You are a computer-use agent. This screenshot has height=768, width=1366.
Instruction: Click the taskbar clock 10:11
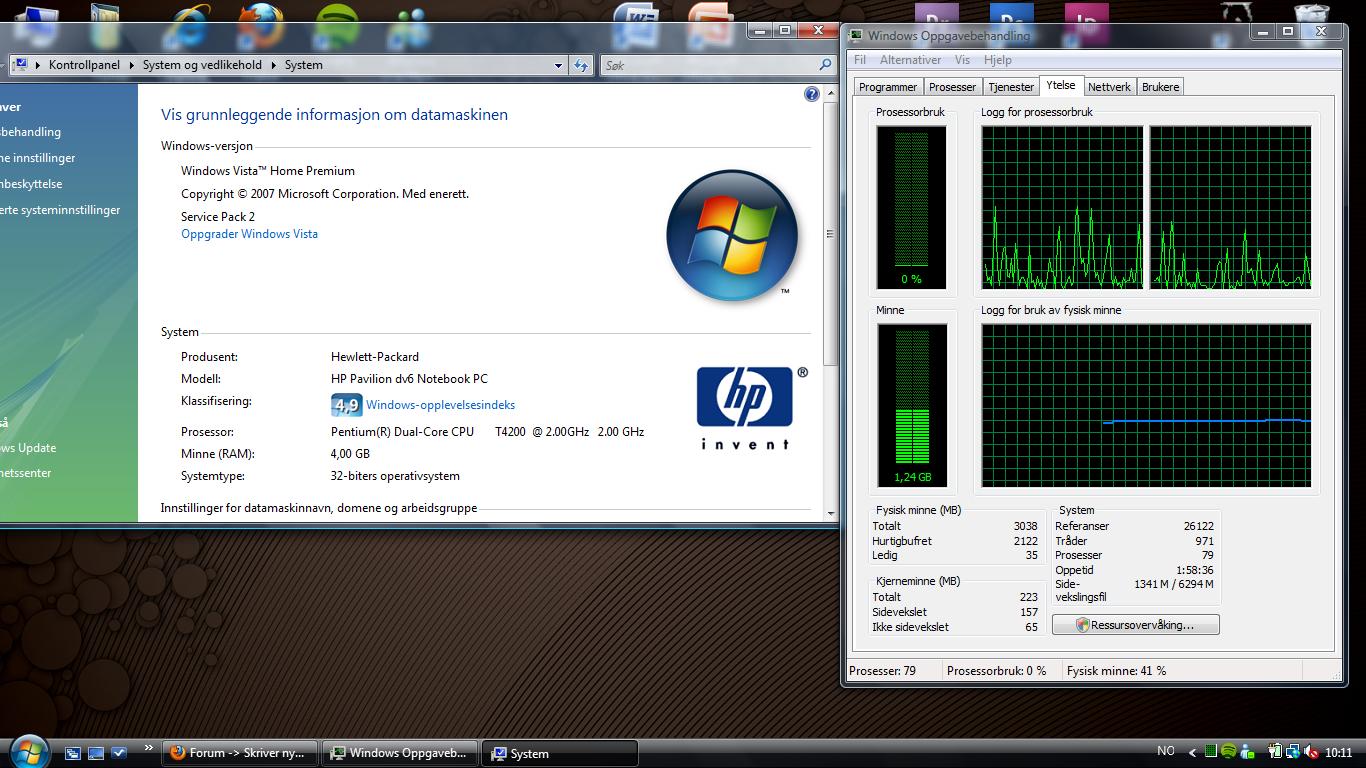pyautogui.click(x=1338, y=753)
